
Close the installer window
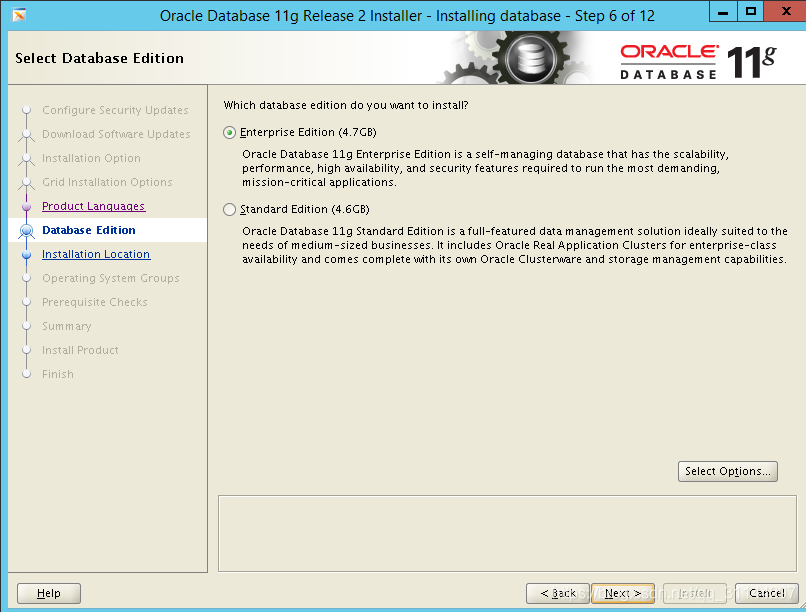[x=785, y=12]
